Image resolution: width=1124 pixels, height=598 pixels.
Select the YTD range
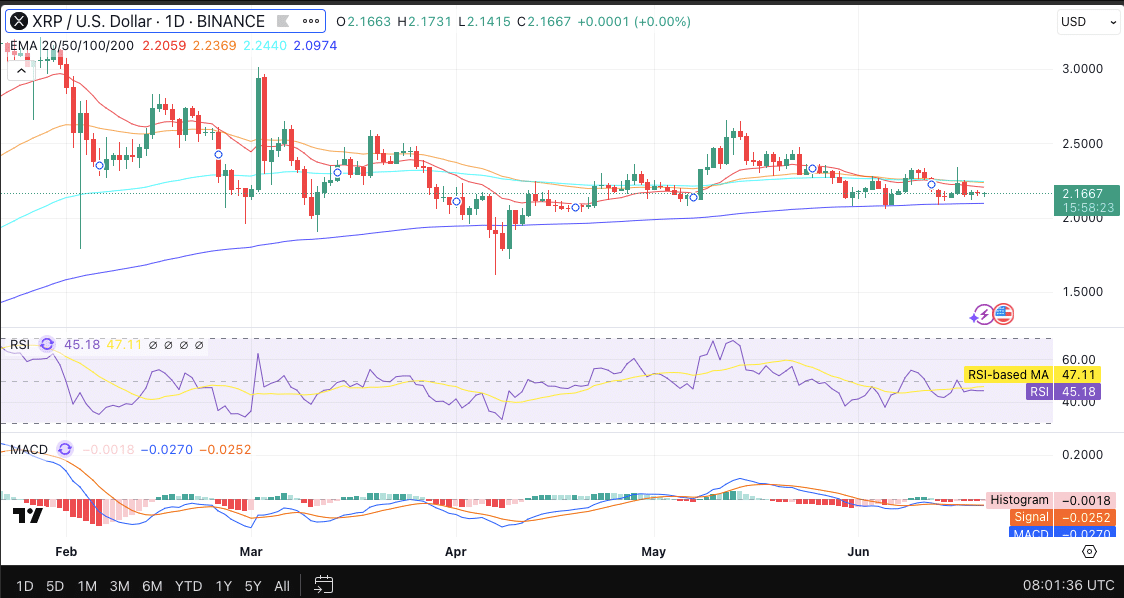click(189, 586)
